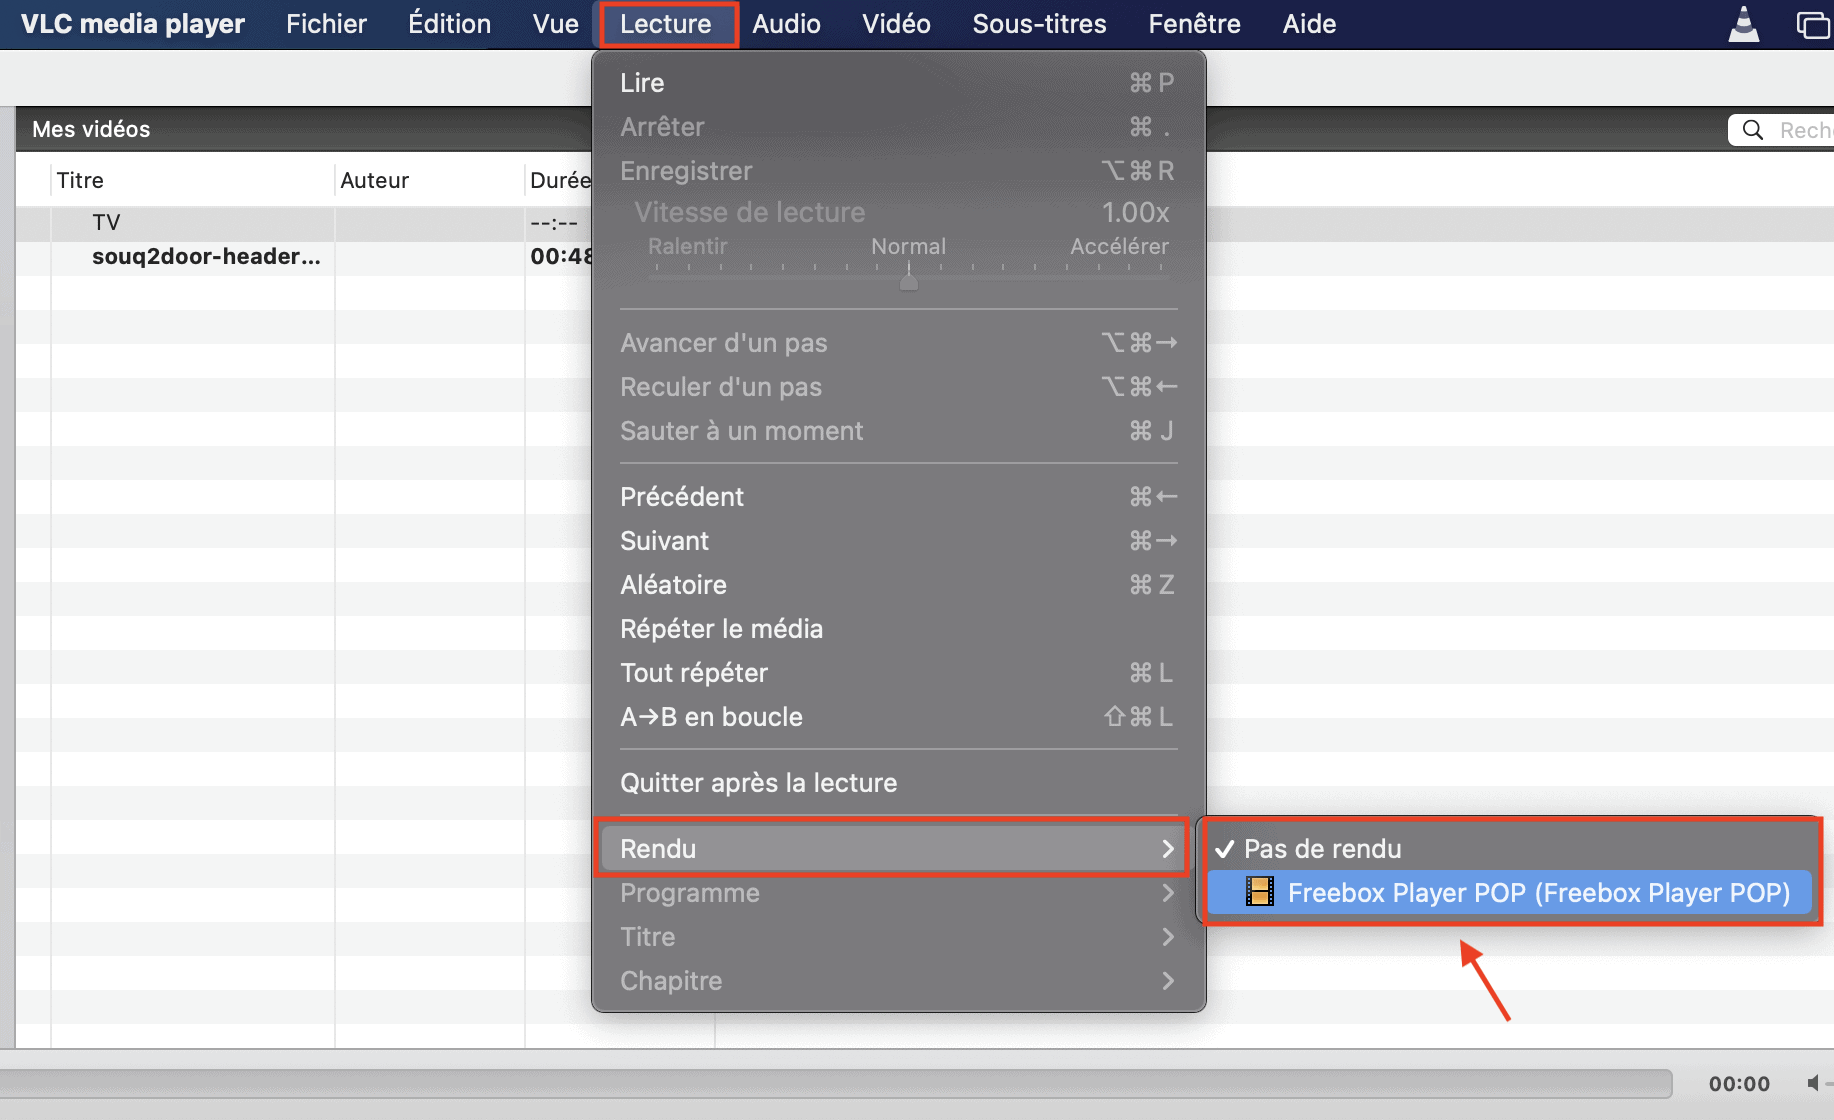Open the Aide menu
The height and width of the screenshot is (1120, 1834).
click(x=1309, y=24)
